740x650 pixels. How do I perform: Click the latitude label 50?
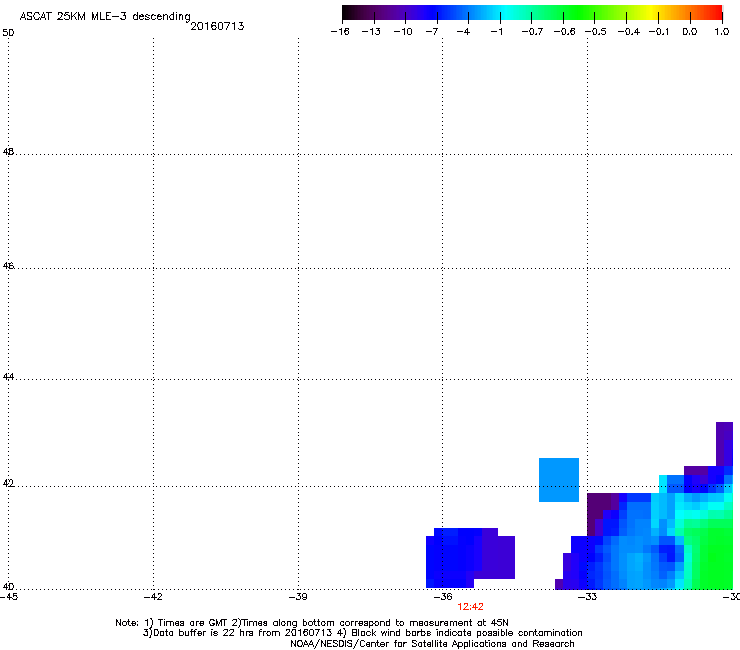pyautogui.click(x=8, y=33)
